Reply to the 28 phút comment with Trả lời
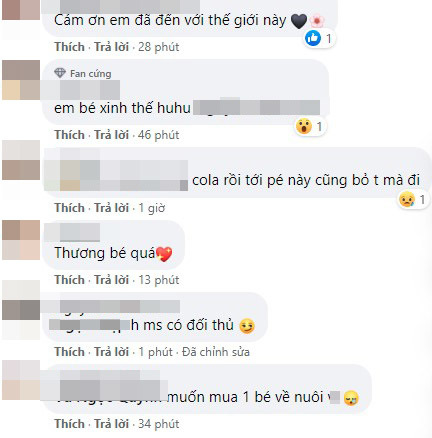Screen dimensions: 432x438 coord(111,47)
